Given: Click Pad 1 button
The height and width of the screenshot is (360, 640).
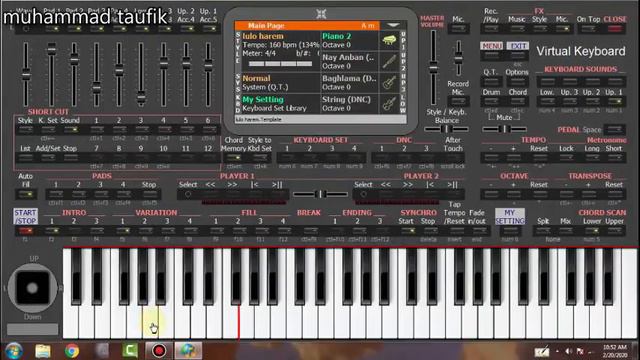Looking at the screenshot, I should click(x=56, y=194).
